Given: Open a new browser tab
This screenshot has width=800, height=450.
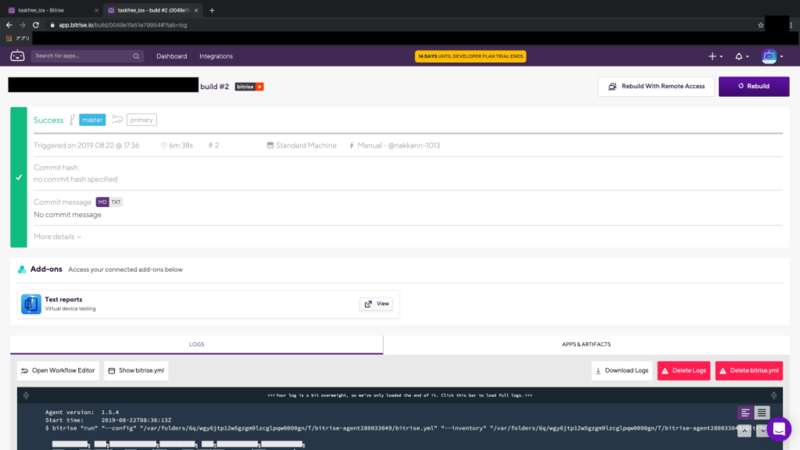Looking at the screenshot, I should 212,10.
